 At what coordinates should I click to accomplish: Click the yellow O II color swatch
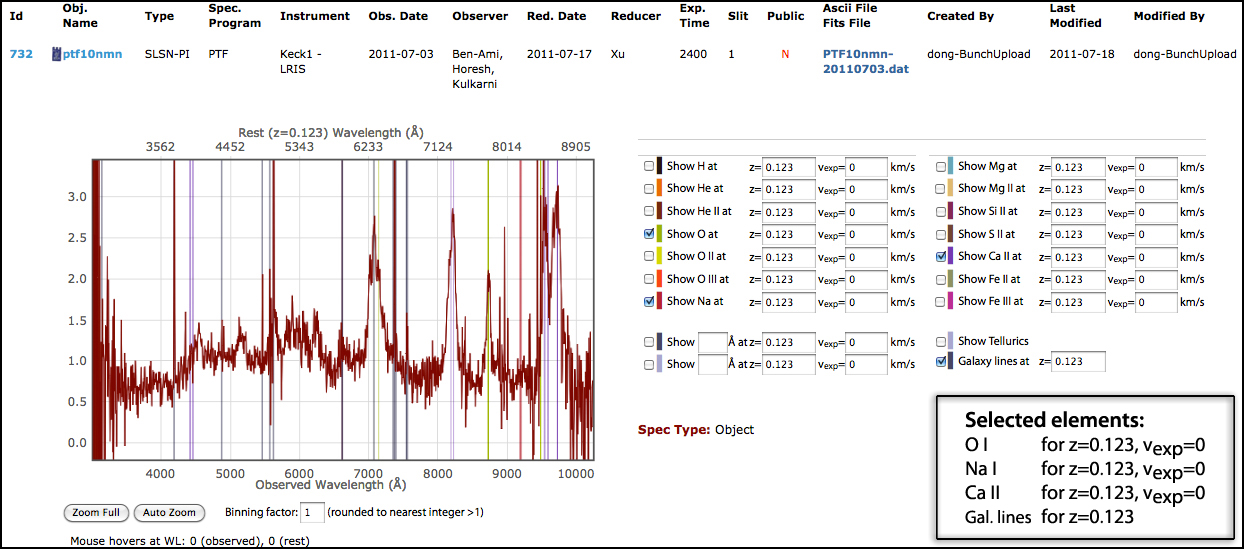[x=660, y=256]
